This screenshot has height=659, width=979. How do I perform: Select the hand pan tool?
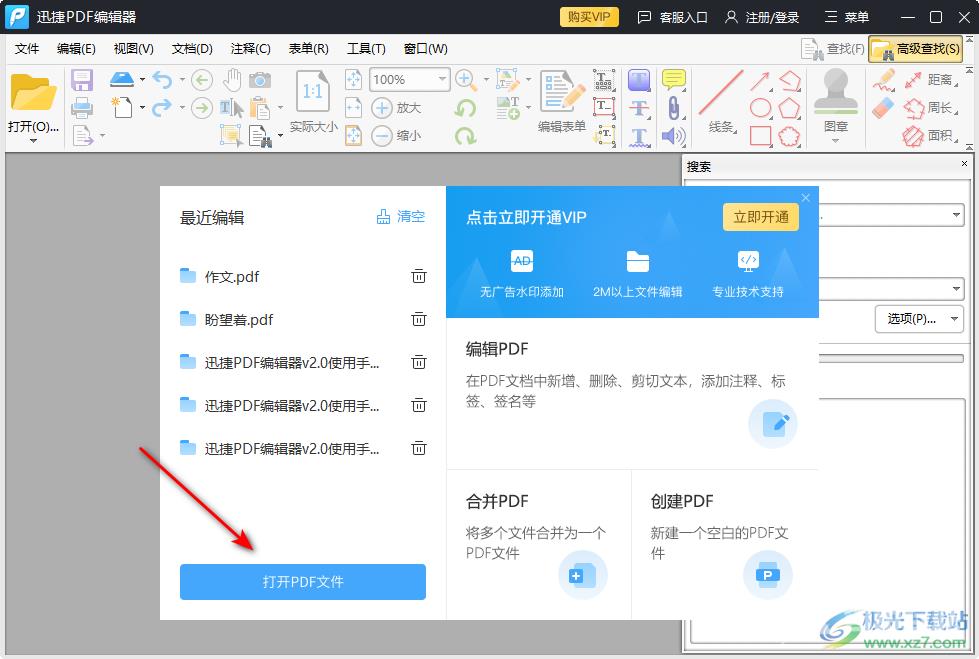click(x=232, y=79)
